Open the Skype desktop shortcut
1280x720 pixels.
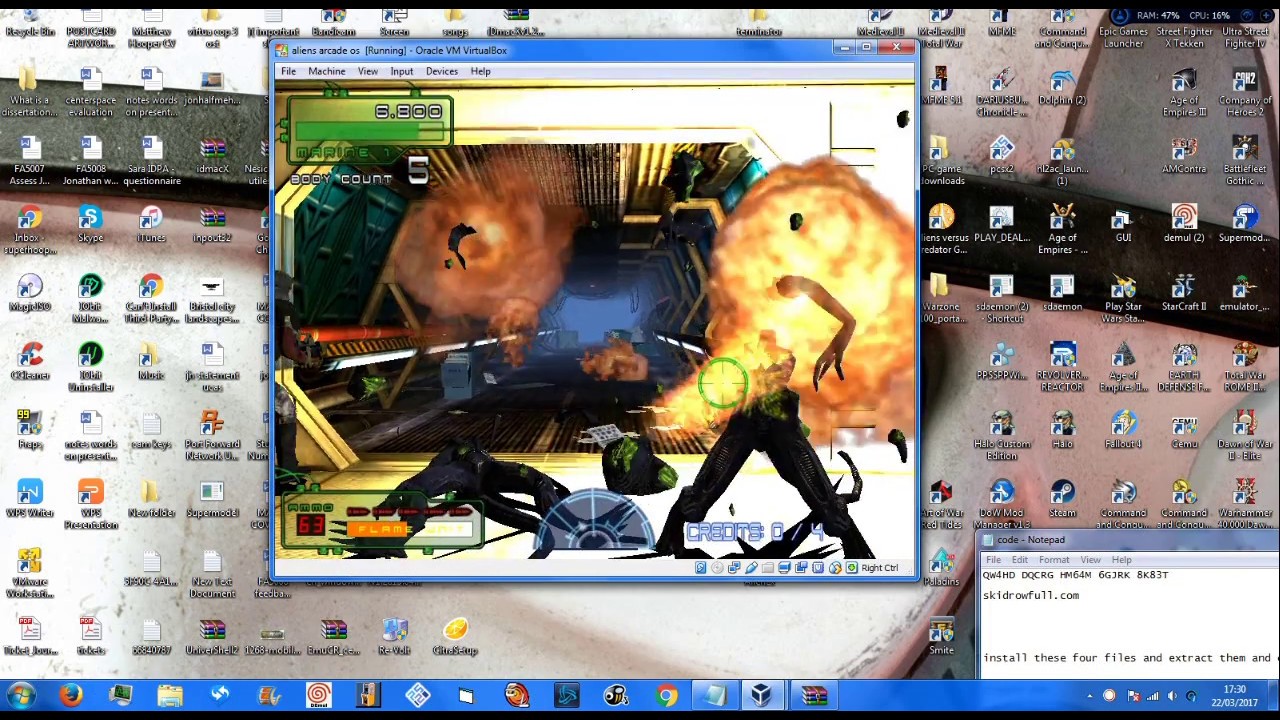coord(90,224)
